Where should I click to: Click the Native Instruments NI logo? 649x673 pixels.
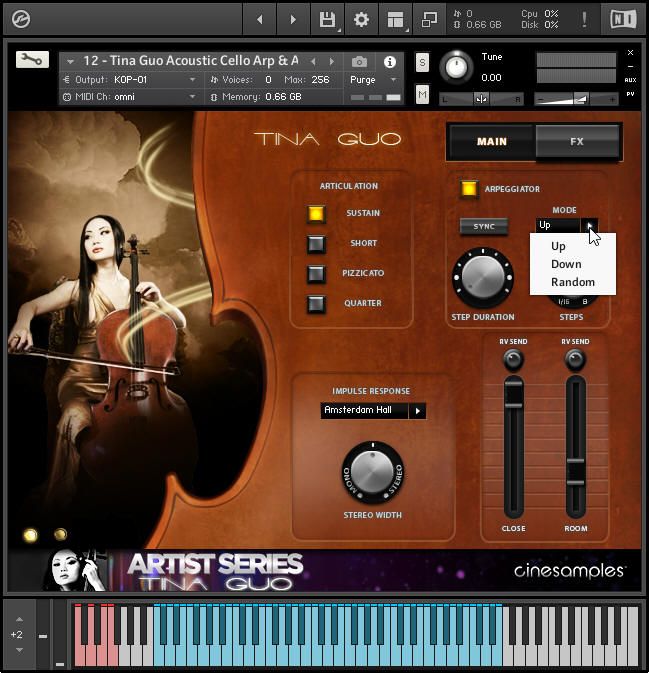pos(623,19)
